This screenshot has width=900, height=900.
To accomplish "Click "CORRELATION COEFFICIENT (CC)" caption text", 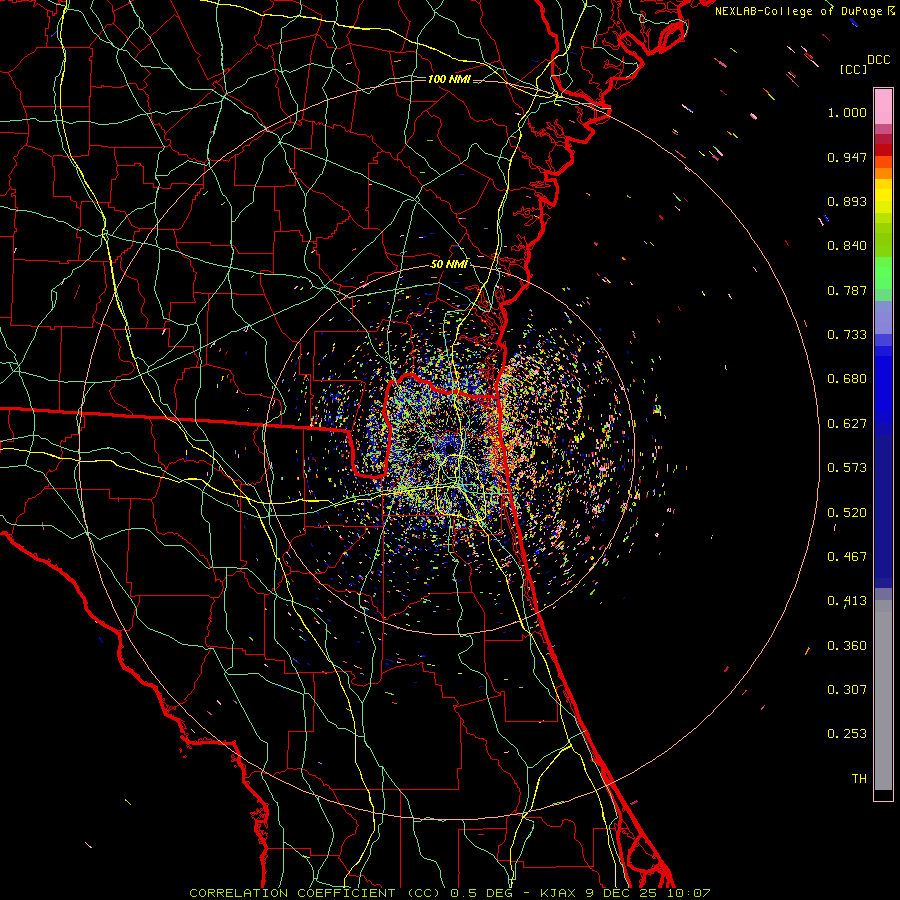I will [x=315, y=893].
